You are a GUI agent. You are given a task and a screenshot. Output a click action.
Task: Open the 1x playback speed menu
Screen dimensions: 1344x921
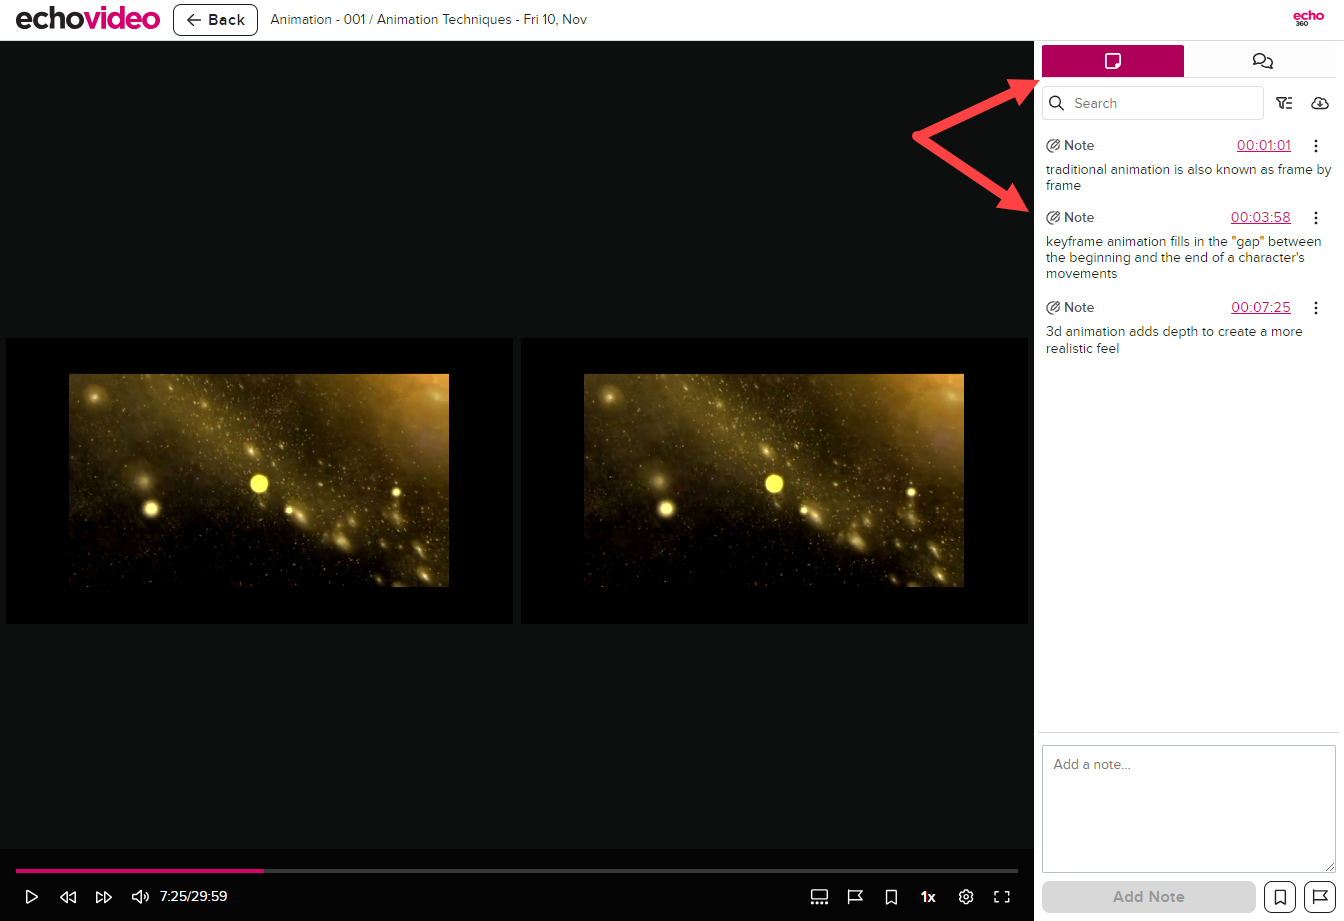click(928, 897)
